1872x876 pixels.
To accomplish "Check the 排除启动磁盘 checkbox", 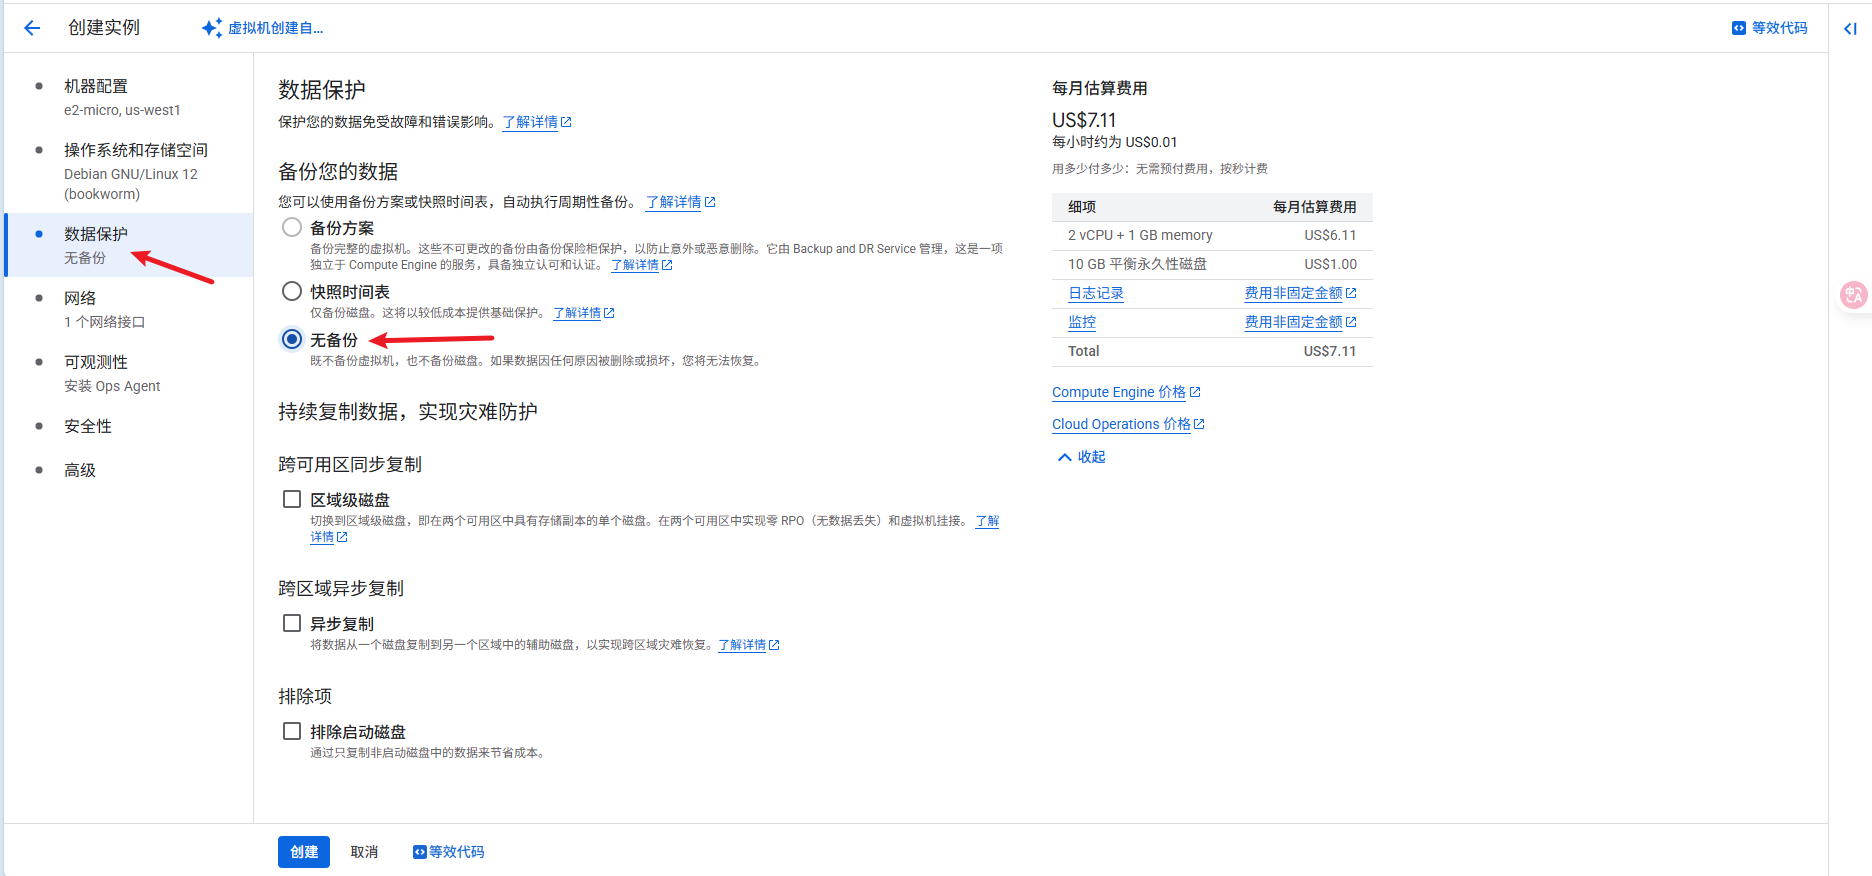I will pyautogui.click(x=292, y=731).
